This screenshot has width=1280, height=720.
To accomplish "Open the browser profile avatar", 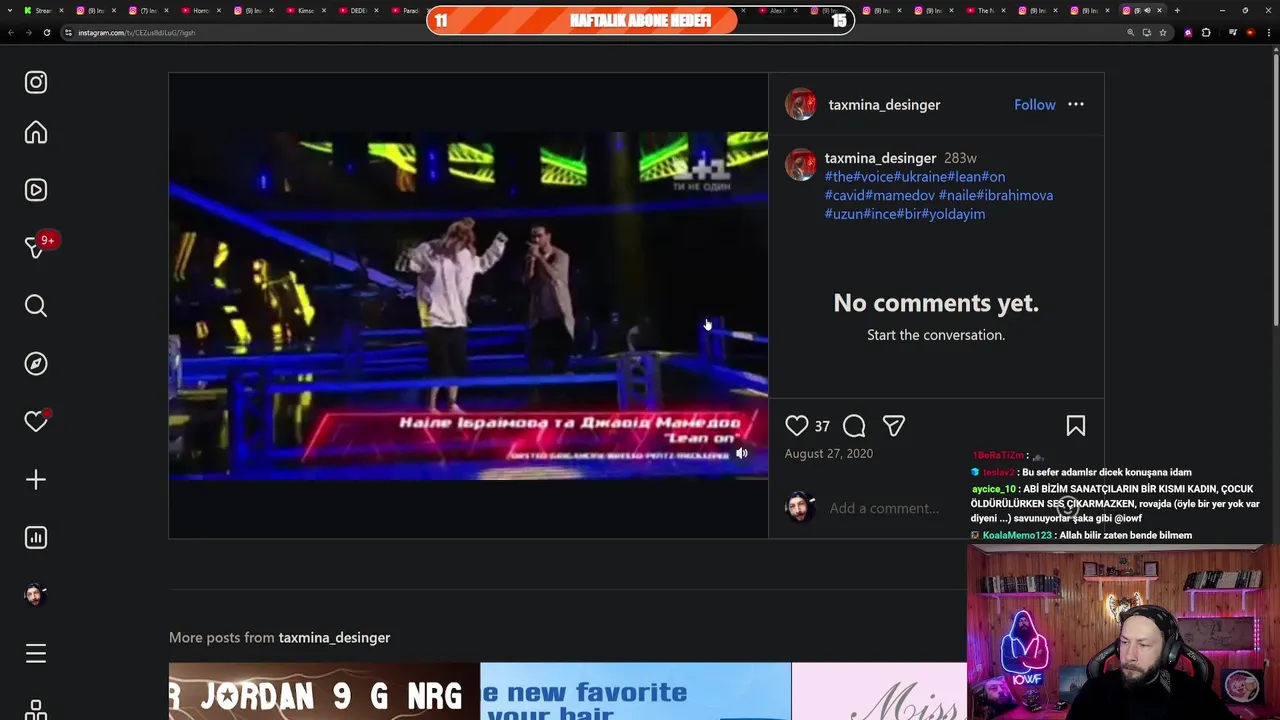I will click(x=1251, y=32).
